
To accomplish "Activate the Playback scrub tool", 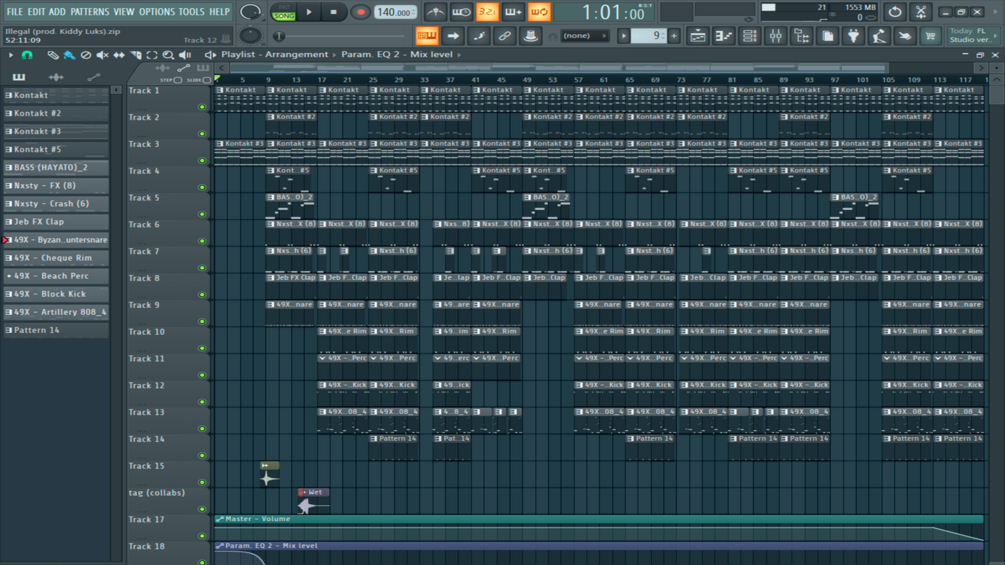I will pyautogui.click(x=185, y=55).
